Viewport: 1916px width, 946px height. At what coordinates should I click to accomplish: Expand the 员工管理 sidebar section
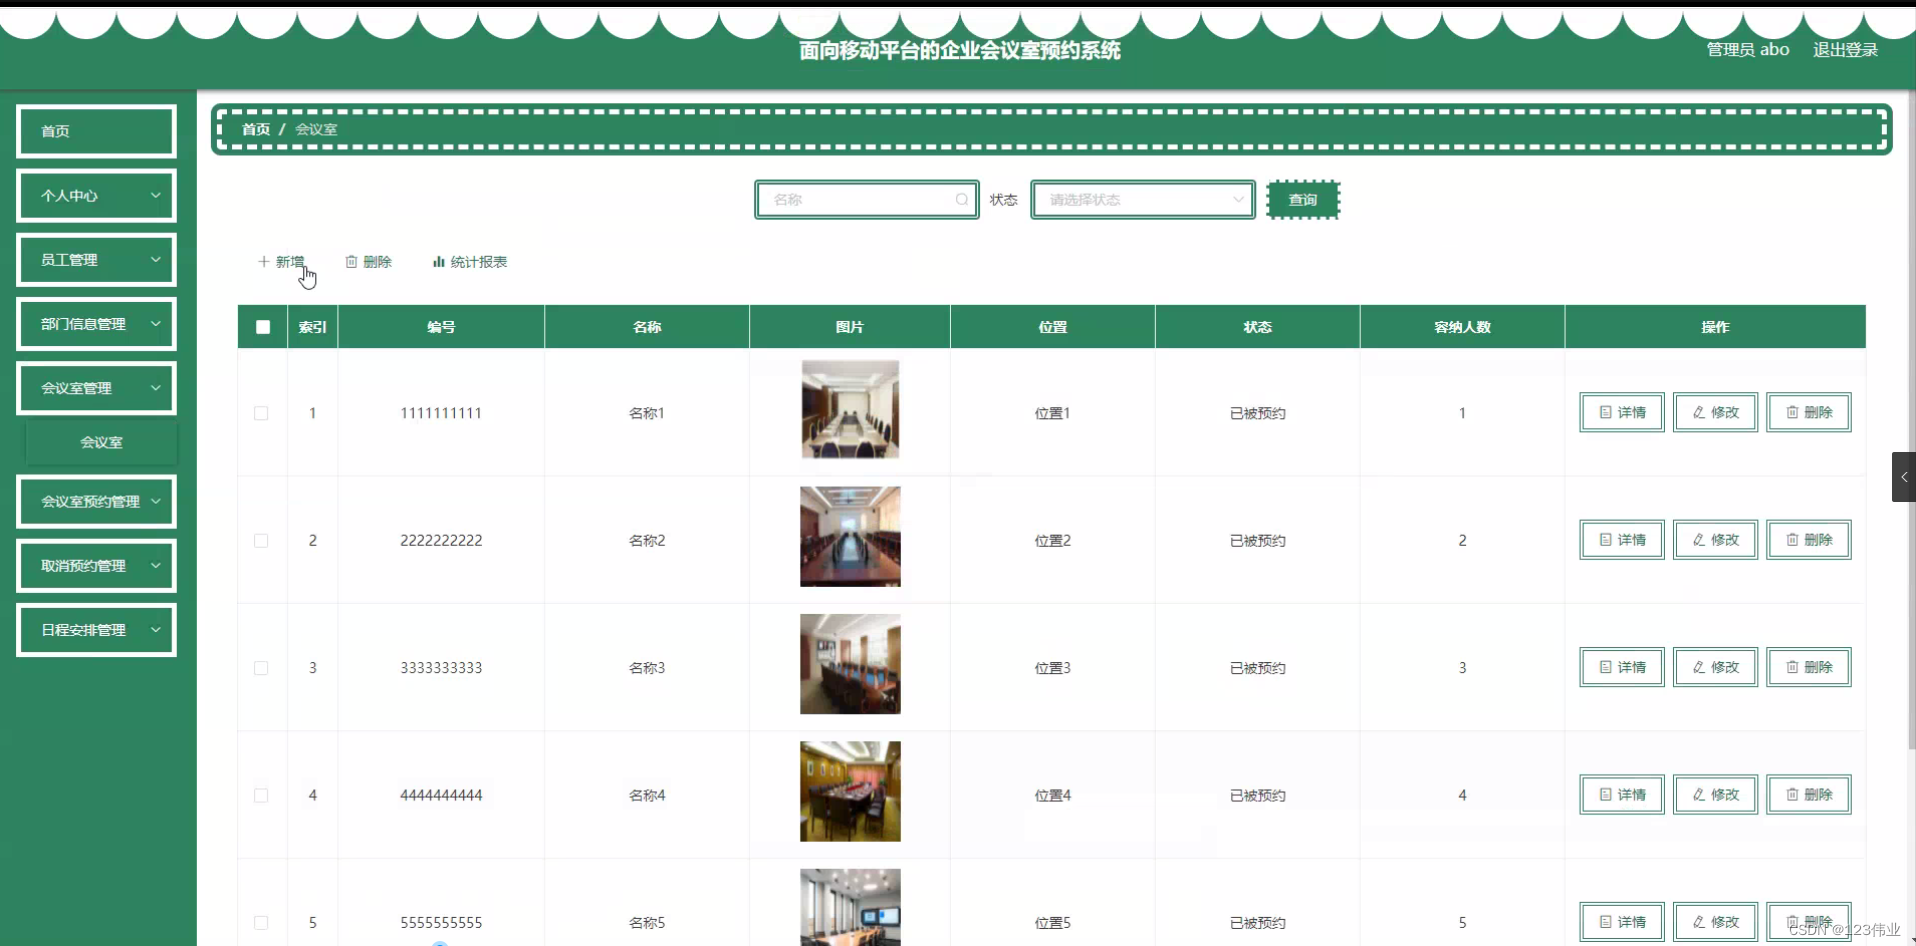click(95, 259)
